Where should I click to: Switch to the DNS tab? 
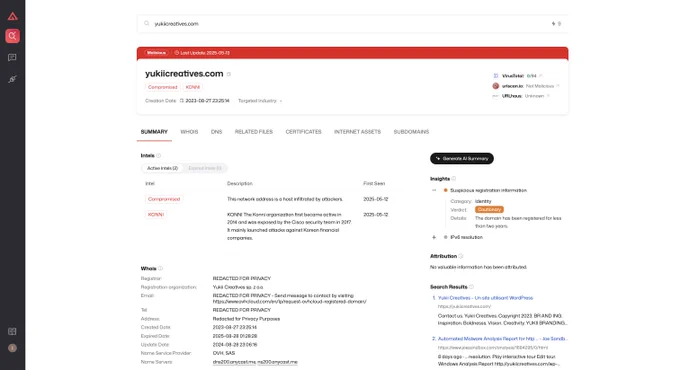click(216, 132)
